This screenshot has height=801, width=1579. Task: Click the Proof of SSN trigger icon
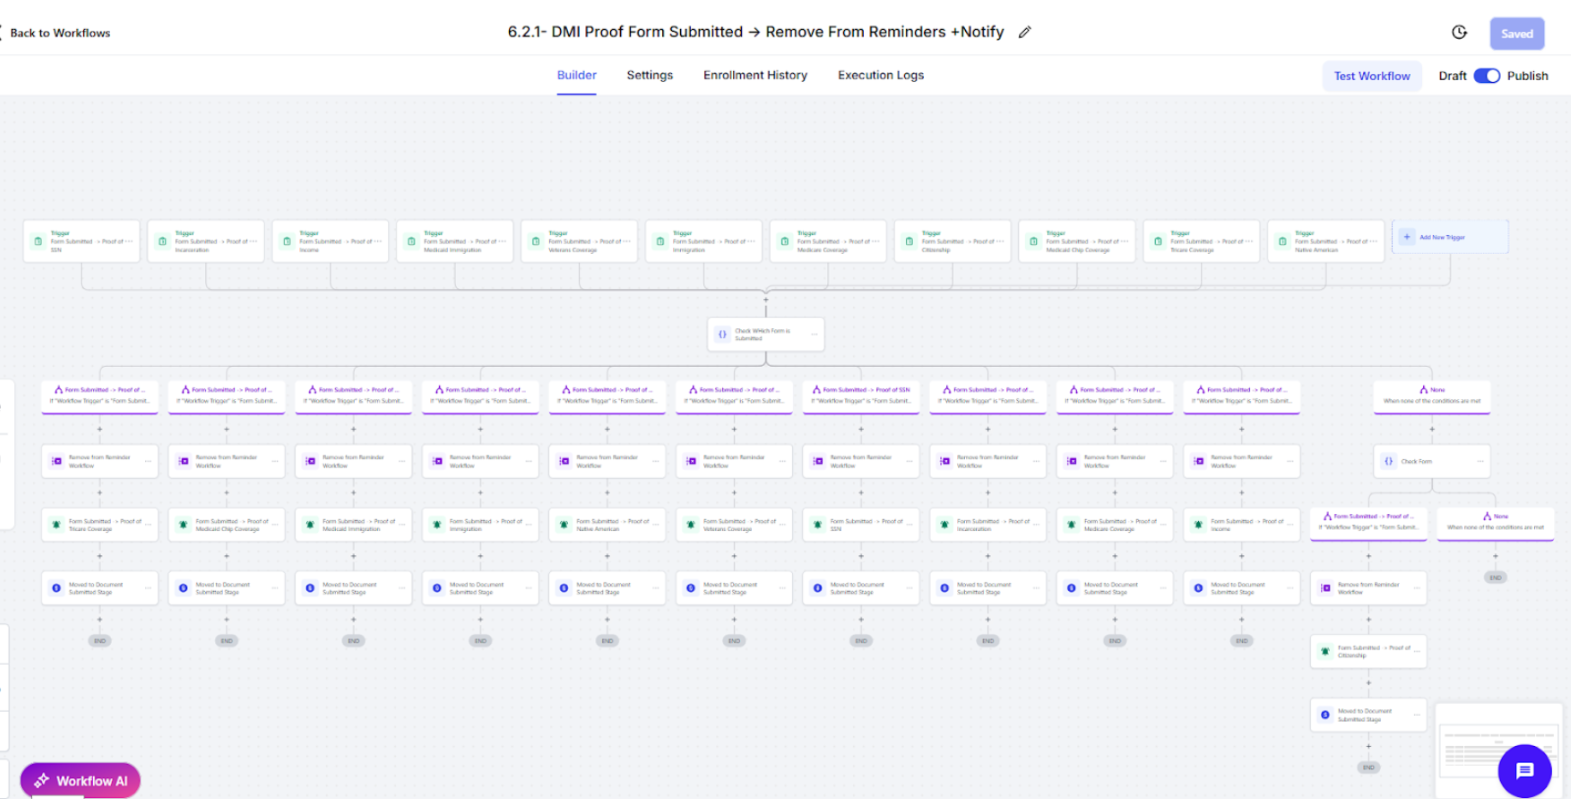[38, 242]
